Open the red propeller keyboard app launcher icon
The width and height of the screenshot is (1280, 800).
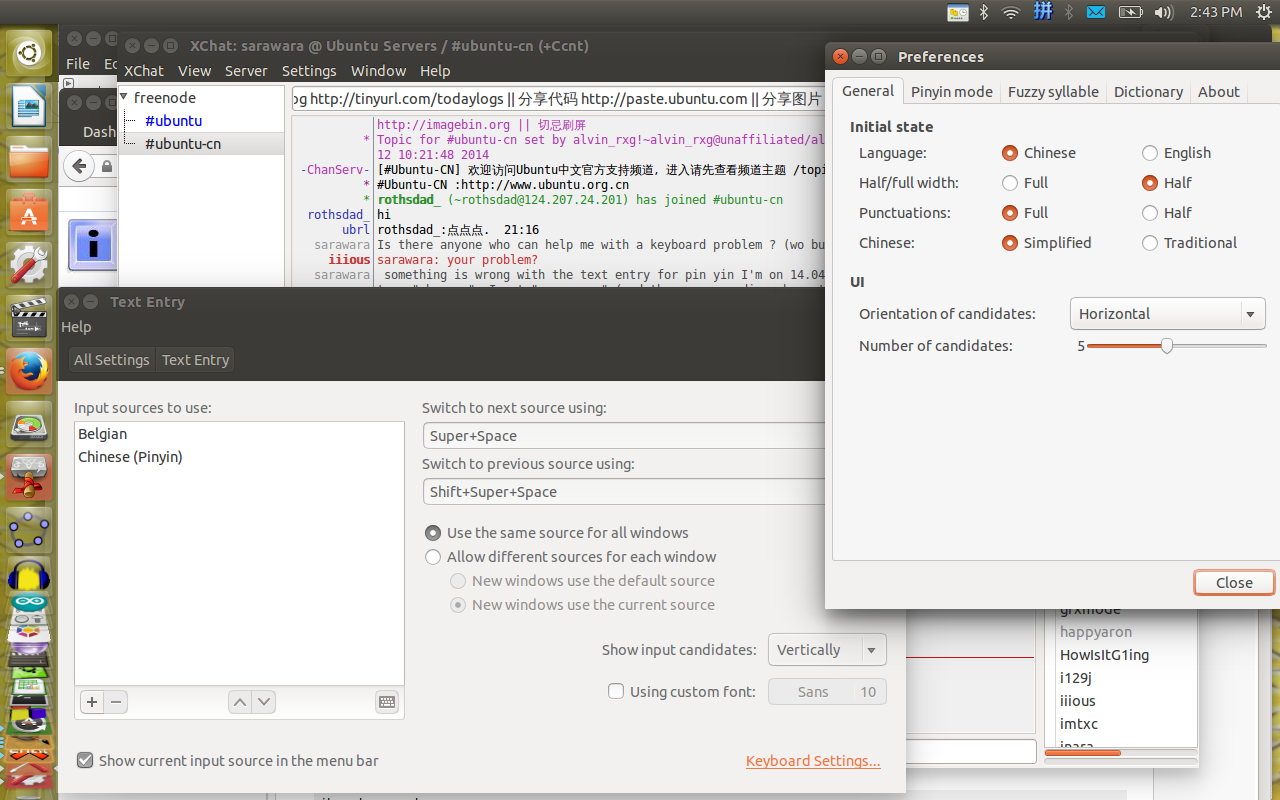point(29,477)
